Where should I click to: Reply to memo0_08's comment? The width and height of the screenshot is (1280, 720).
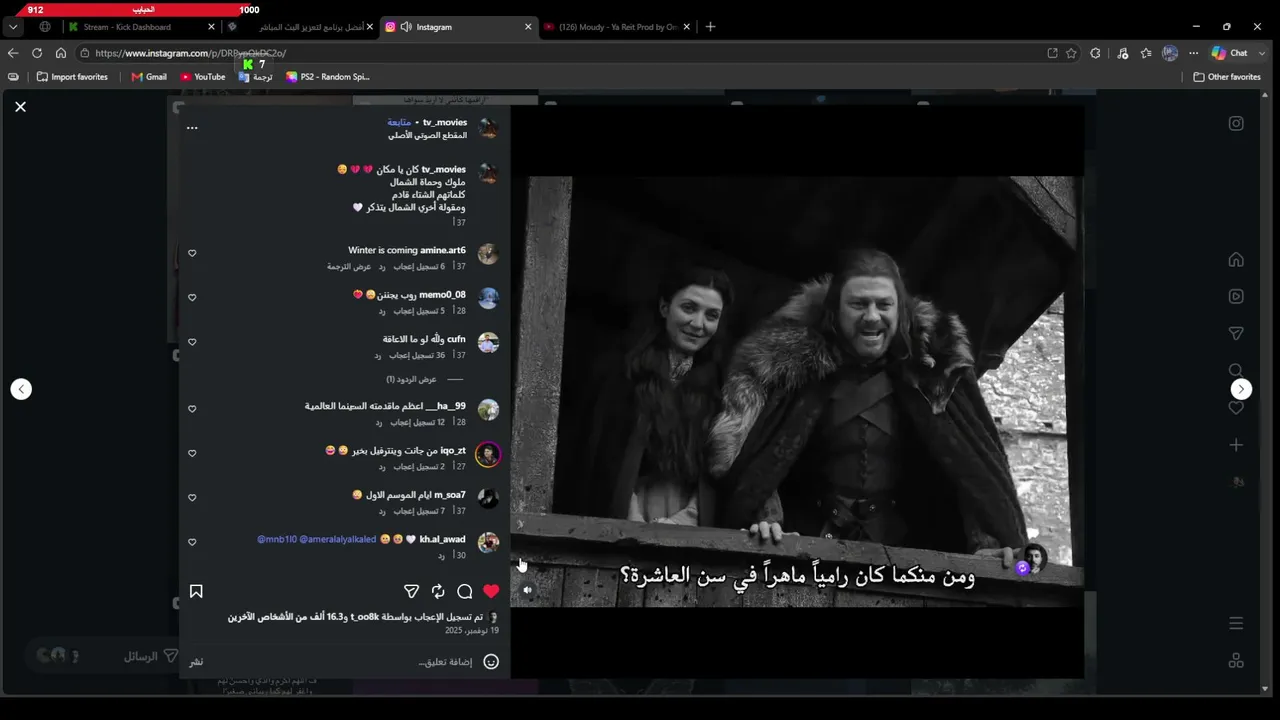(x=382, y=311)
